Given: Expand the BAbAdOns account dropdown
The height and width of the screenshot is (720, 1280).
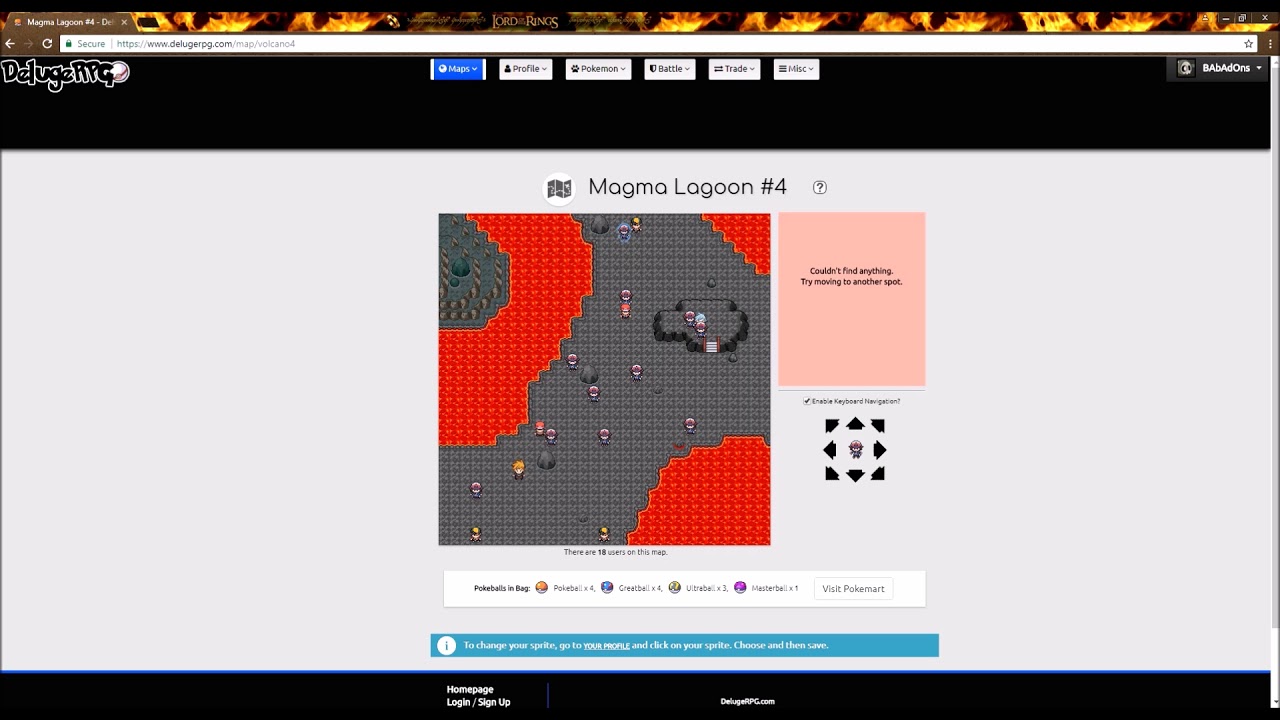Looking at the screenshot, I should tap(1259, 68).
